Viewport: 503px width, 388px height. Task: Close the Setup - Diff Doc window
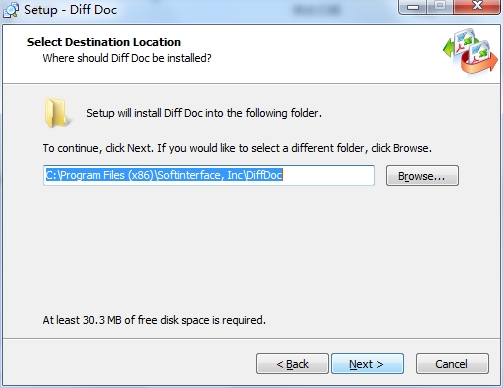point(477,7)
